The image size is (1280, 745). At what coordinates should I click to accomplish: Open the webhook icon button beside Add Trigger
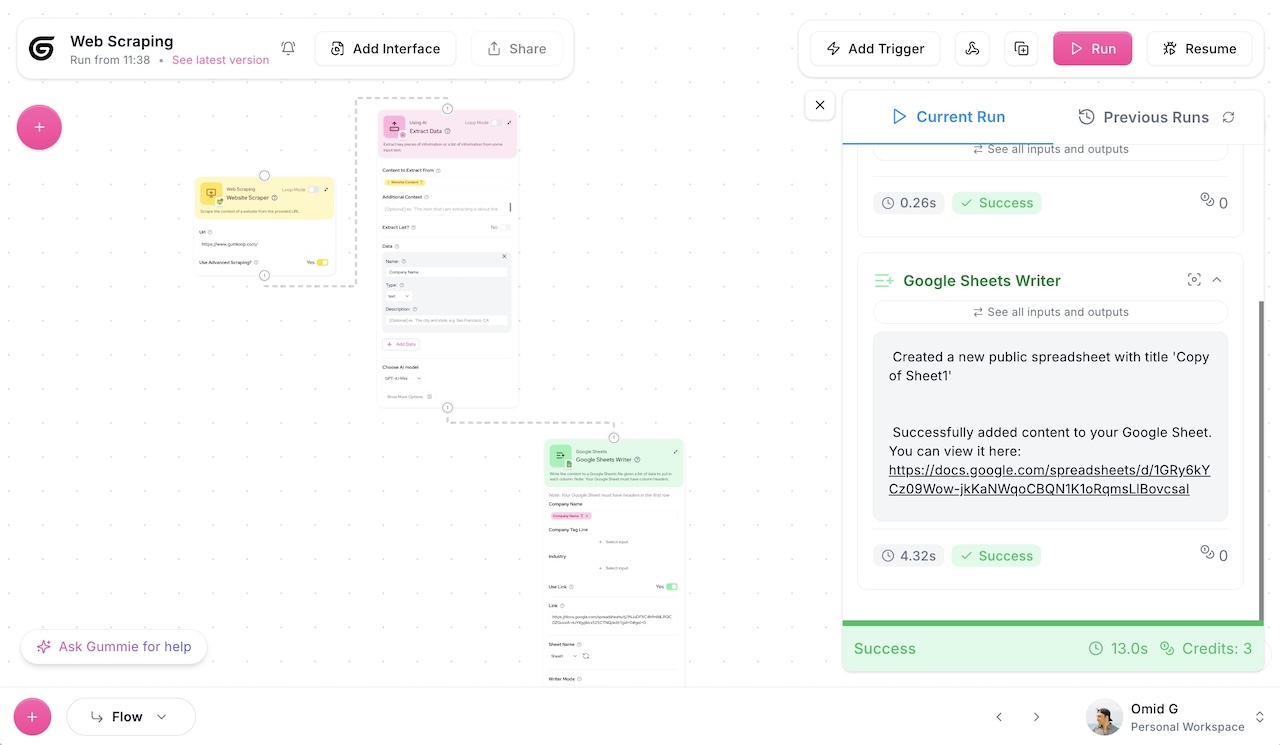972,48
